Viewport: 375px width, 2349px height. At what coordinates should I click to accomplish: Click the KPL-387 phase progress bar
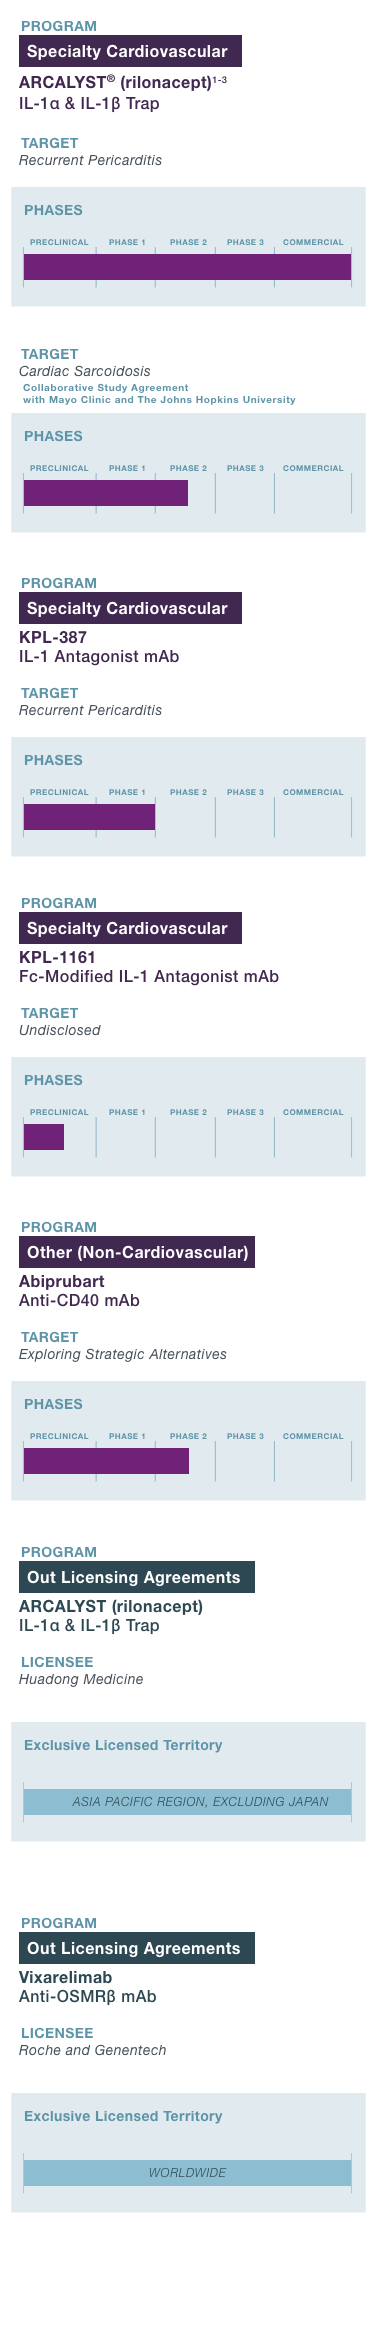pos(89,817)
